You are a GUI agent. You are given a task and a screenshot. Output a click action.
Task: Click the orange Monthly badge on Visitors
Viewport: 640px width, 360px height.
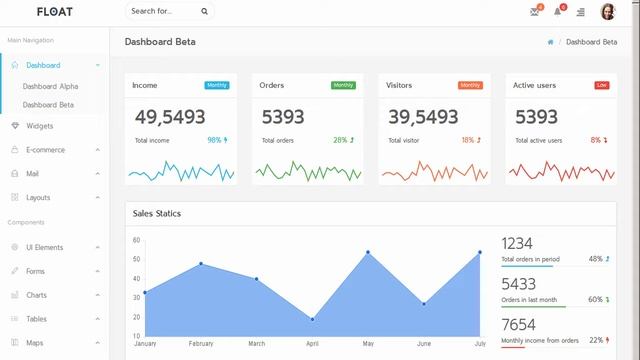(470, 85)
